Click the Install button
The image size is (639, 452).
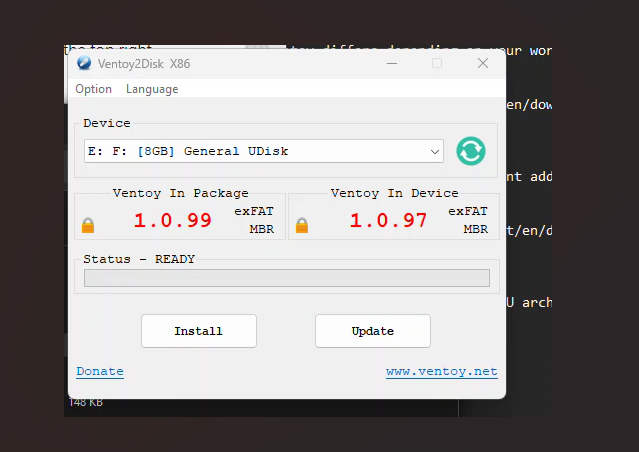(199, 331)
